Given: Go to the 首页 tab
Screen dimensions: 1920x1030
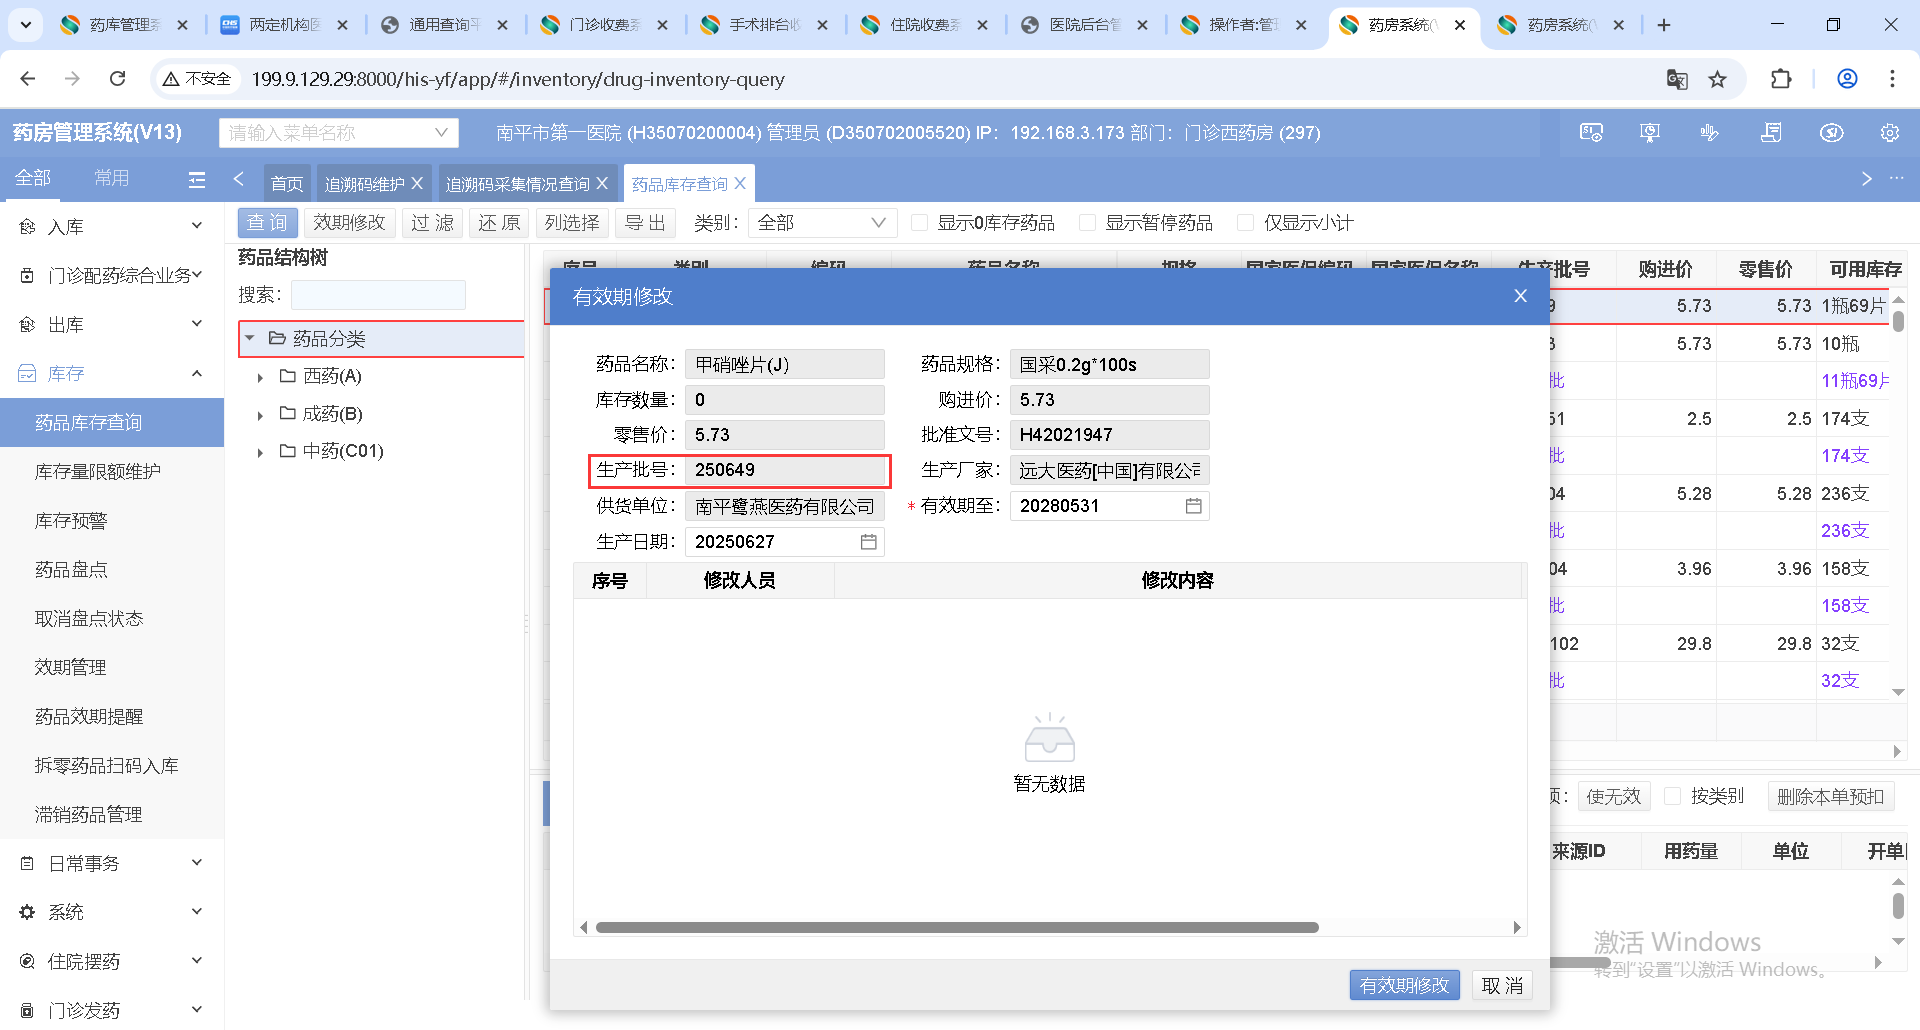Looking at the screenshot, I should (287, 184).
